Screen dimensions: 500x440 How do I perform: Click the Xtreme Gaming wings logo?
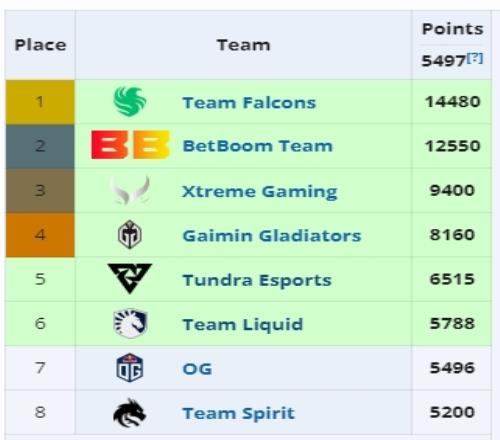point(130,190)
